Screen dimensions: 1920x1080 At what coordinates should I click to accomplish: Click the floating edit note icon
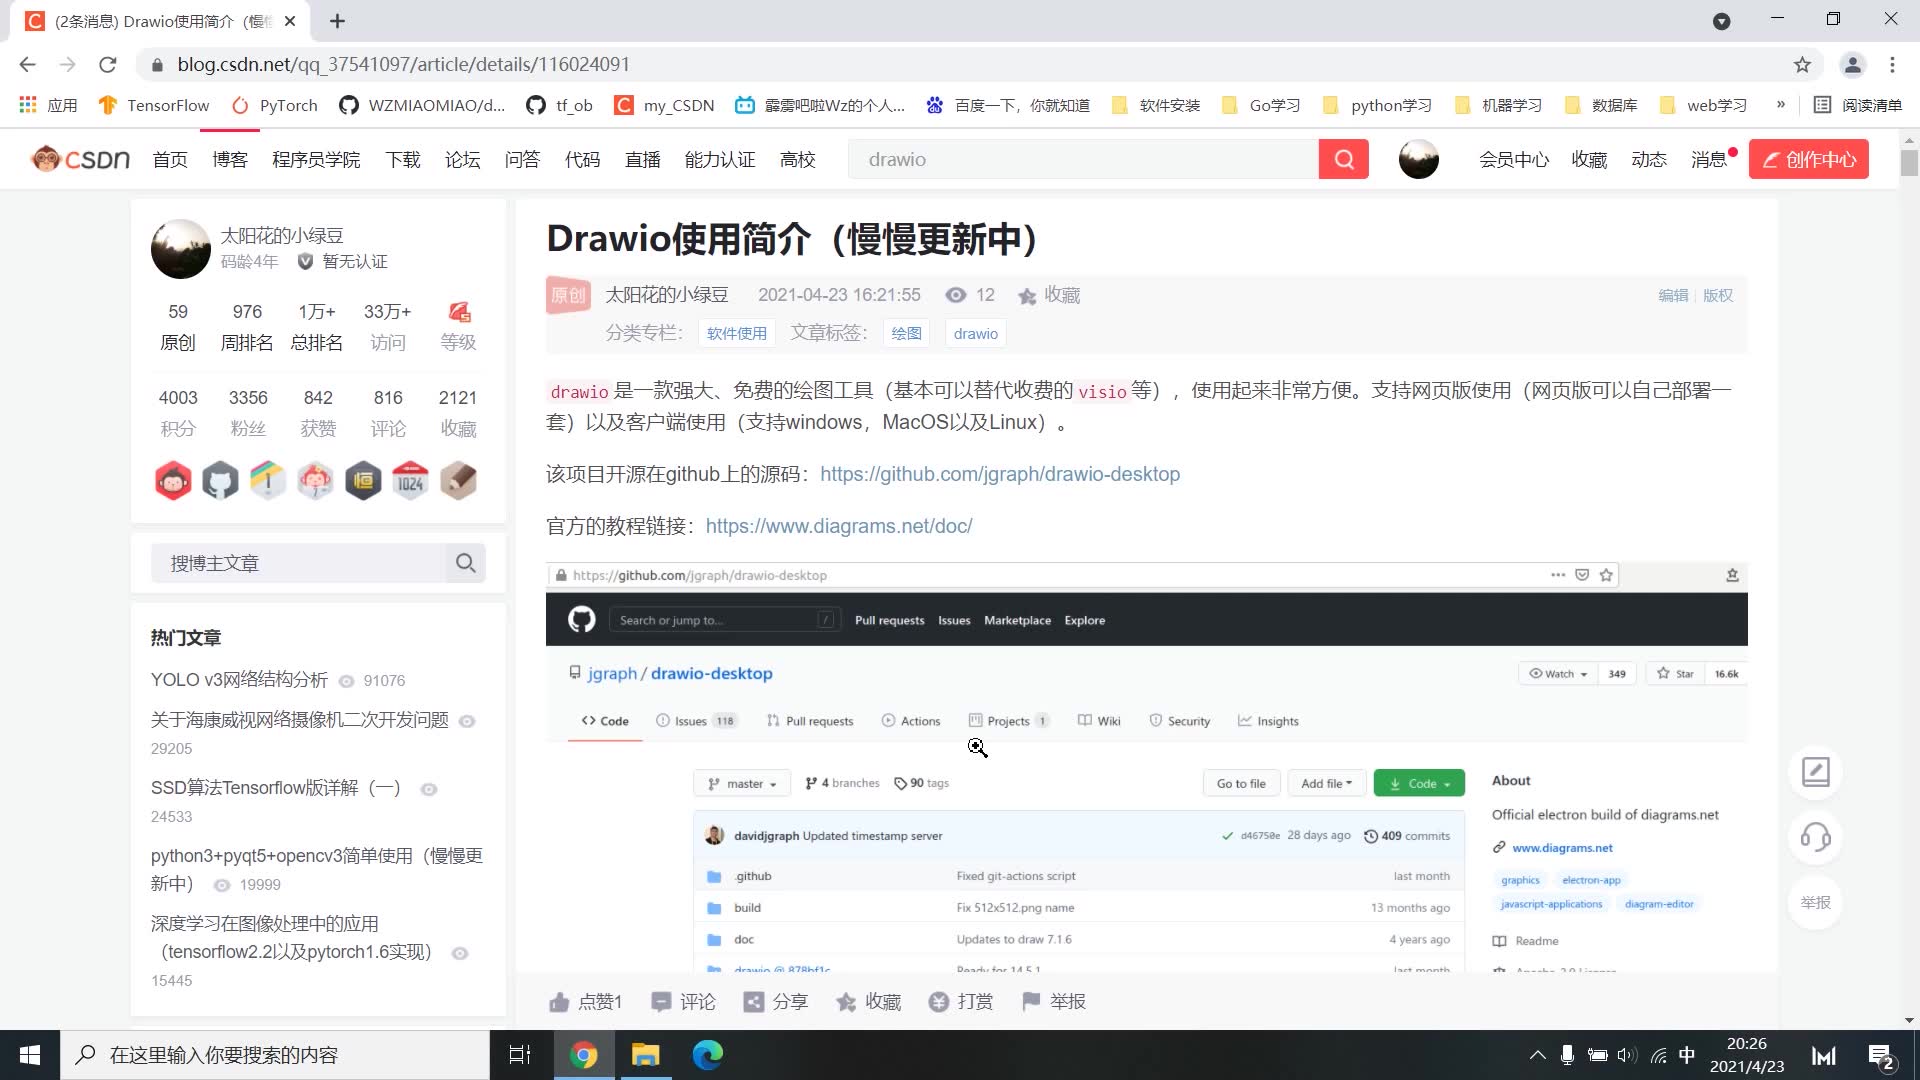[1815, 772]
